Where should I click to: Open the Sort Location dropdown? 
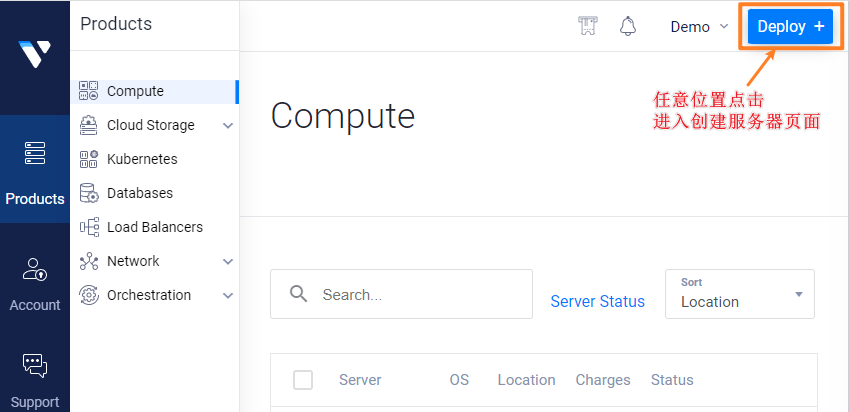(740, 294)
